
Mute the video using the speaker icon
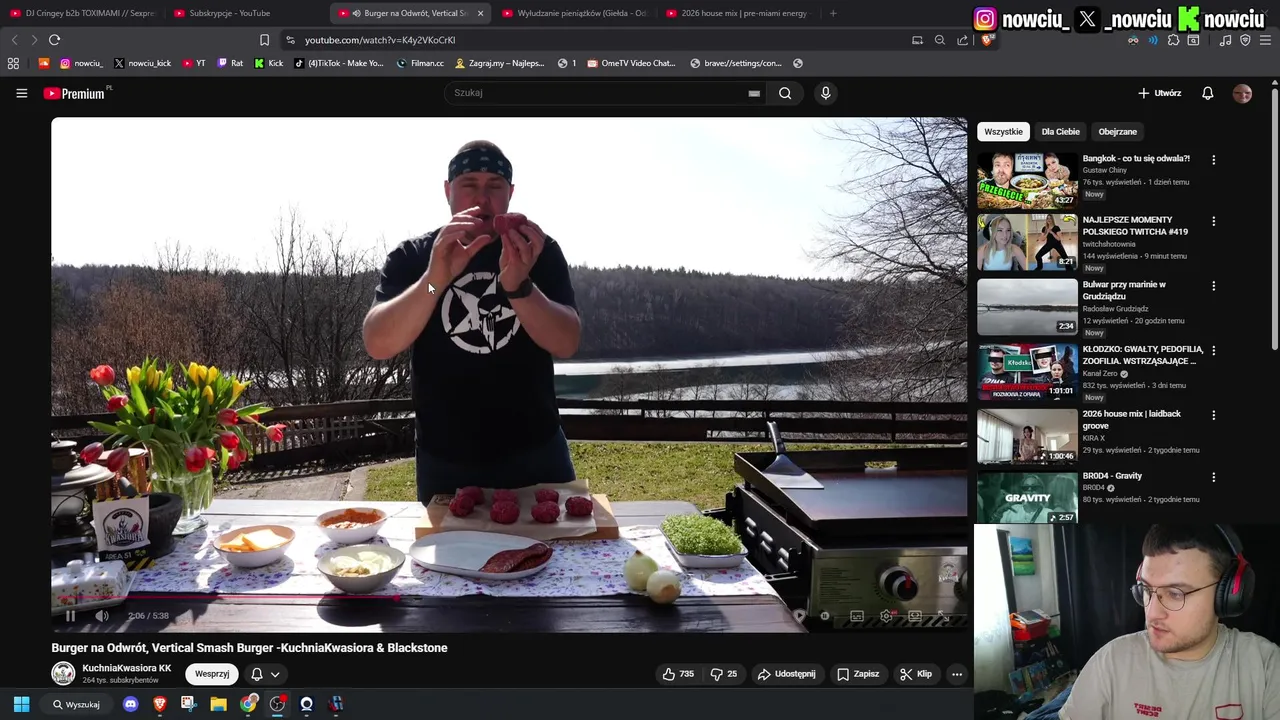point(102,616)
